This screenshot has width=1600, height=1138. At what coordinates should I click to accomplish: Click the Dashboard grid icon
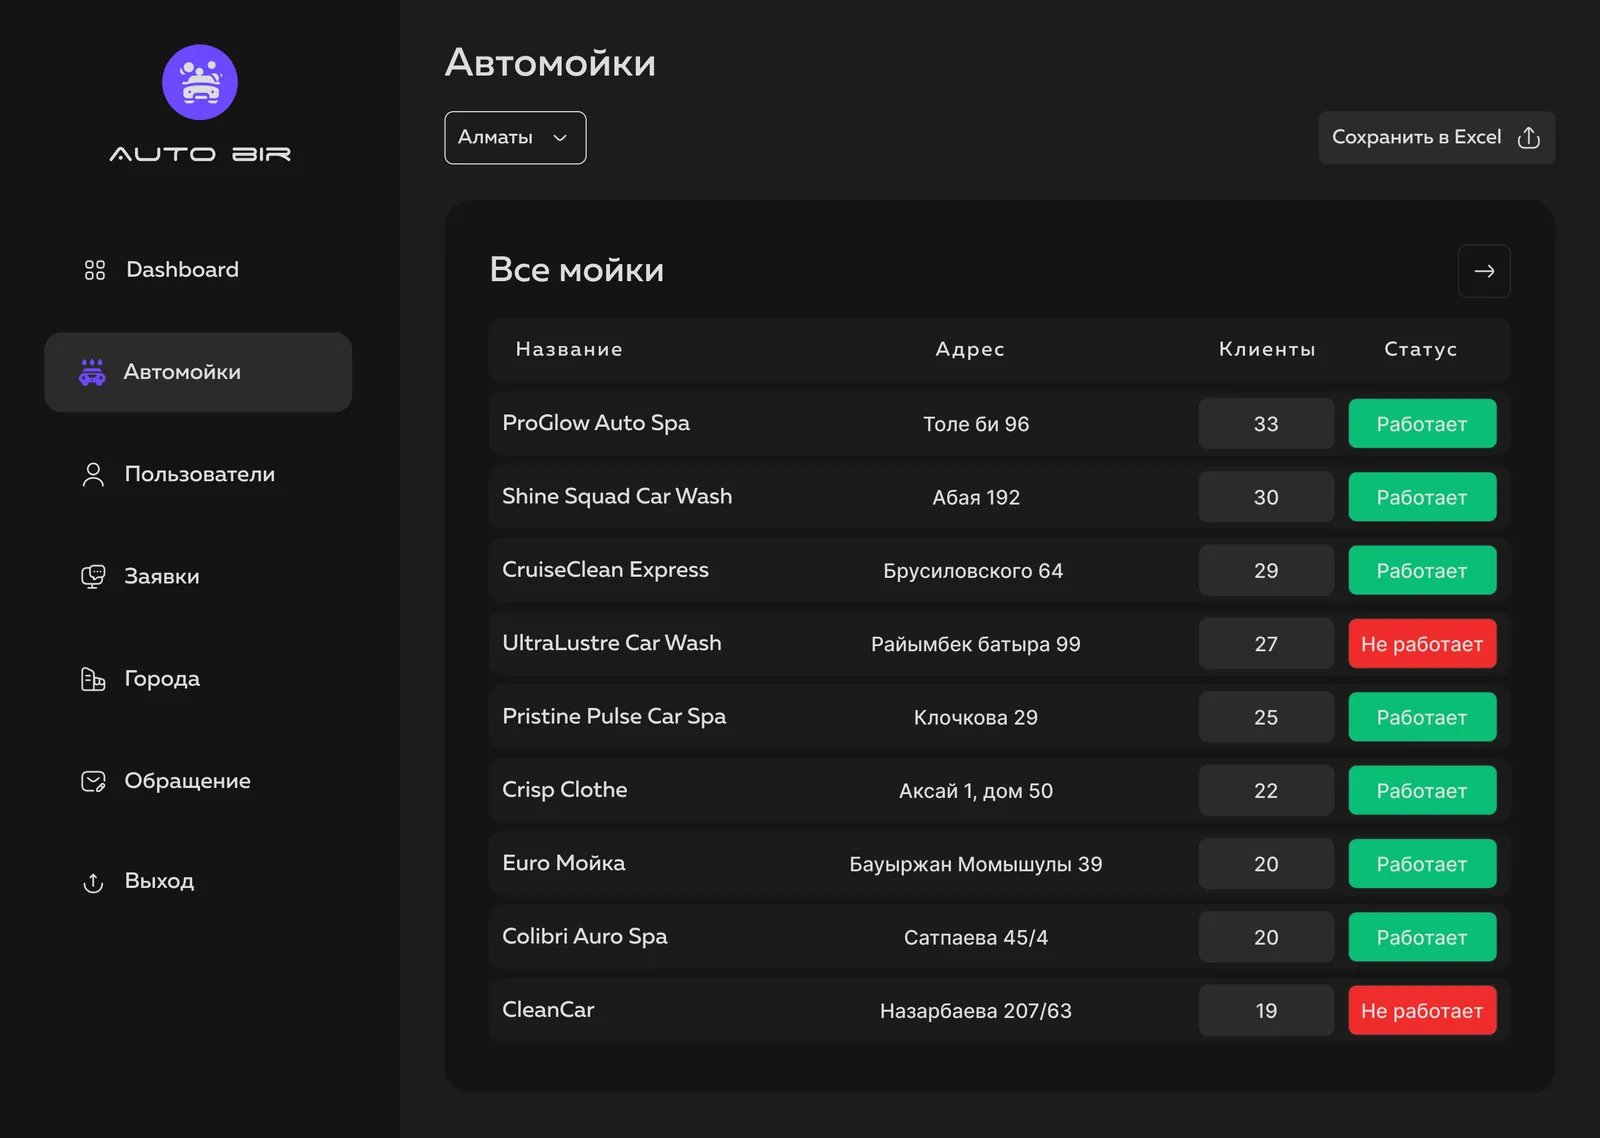click(95, 270)
